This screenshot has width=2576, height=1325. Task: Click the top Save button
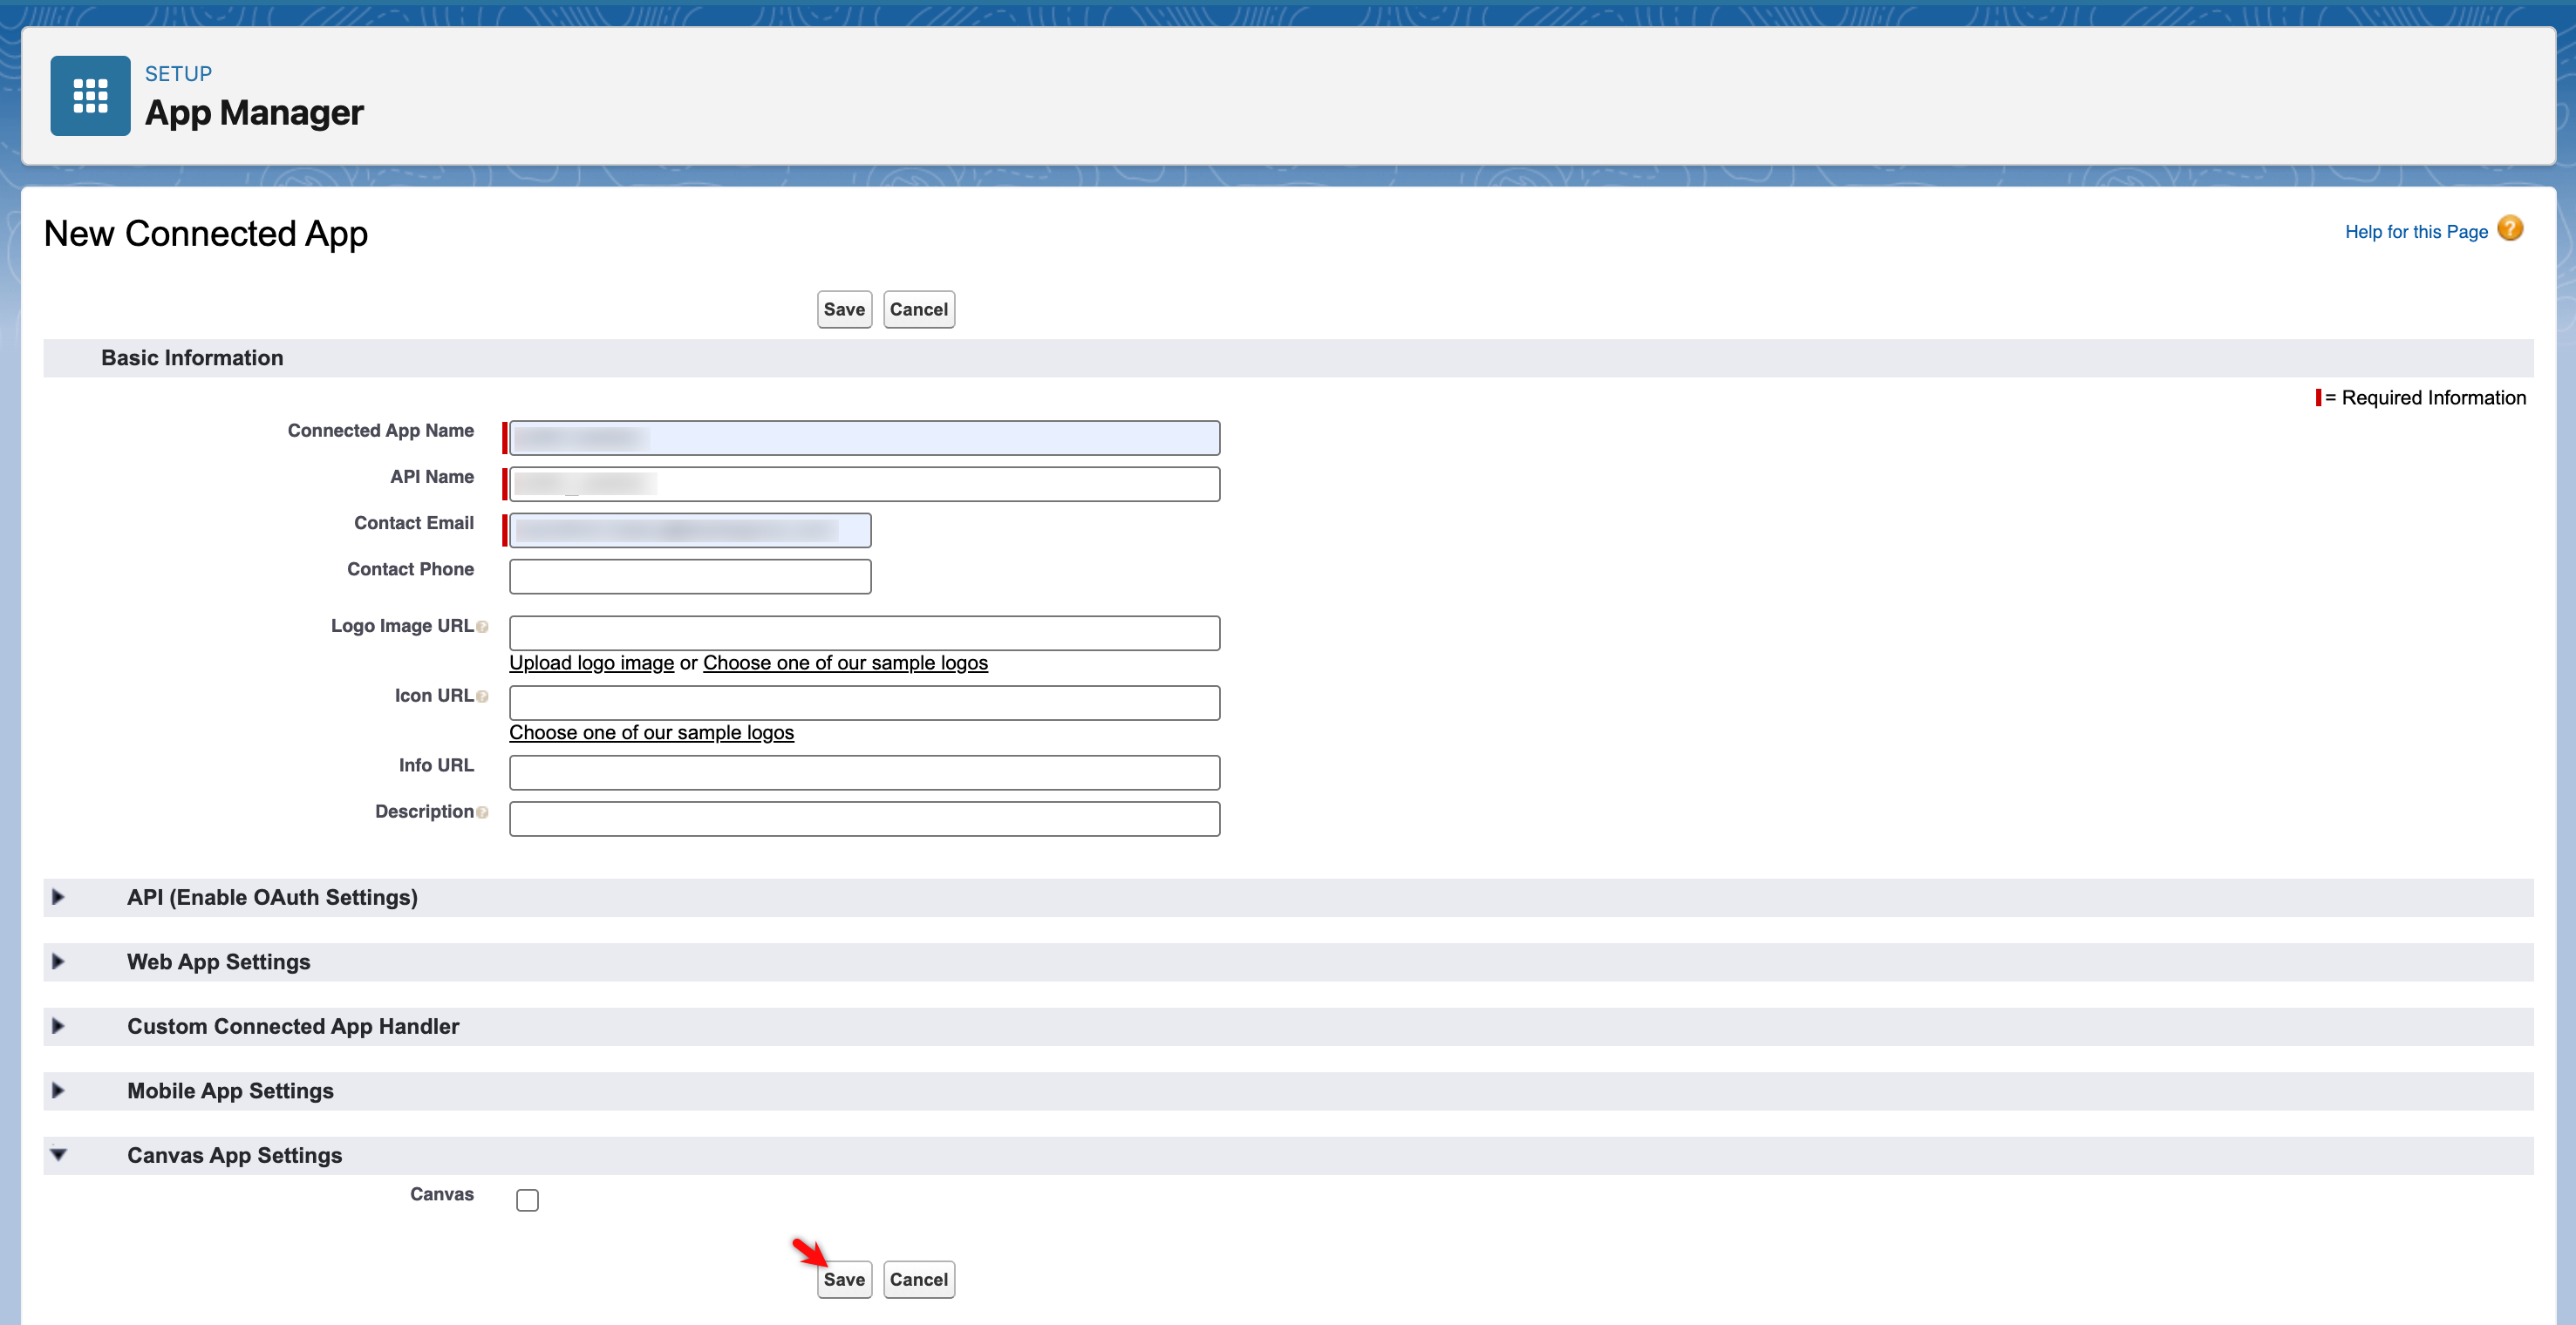coord(844,310)
